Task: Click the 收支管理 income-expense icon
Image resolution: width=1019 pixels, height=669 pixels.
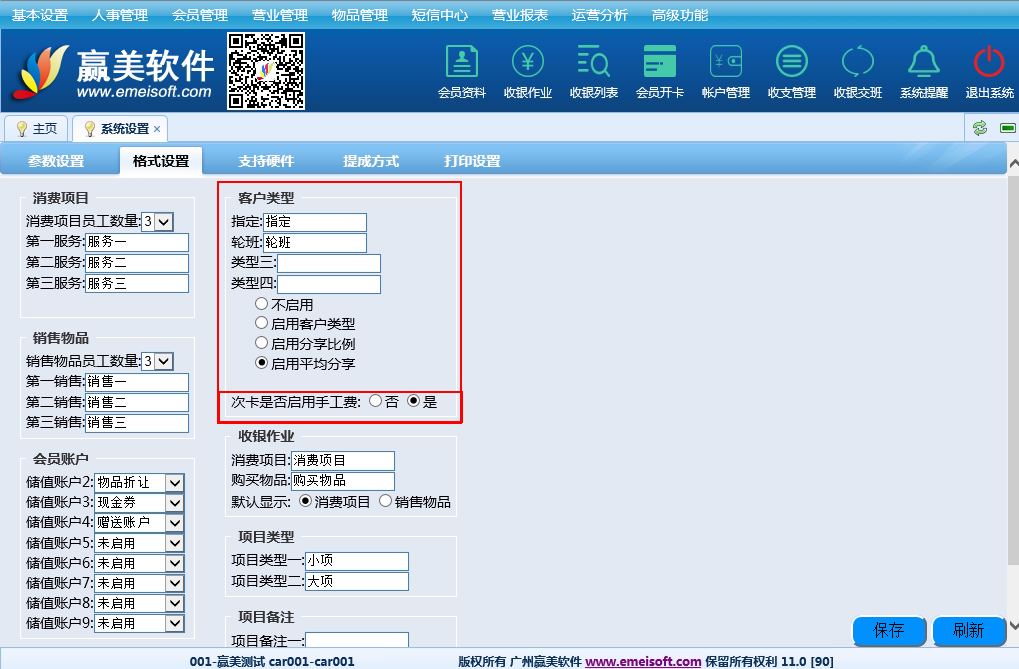Action: coord(792,62)
